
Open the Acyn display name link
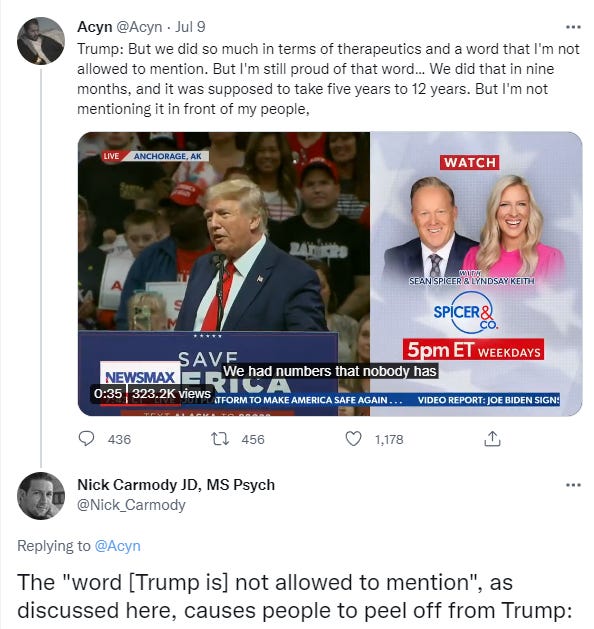click(95, 27)
